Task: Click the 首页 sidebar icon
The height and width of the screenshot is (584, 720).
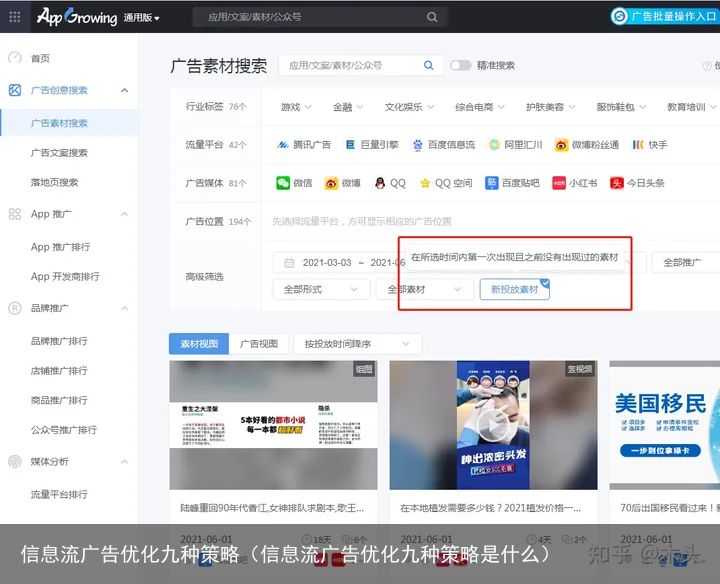Action: pos(15,58)
